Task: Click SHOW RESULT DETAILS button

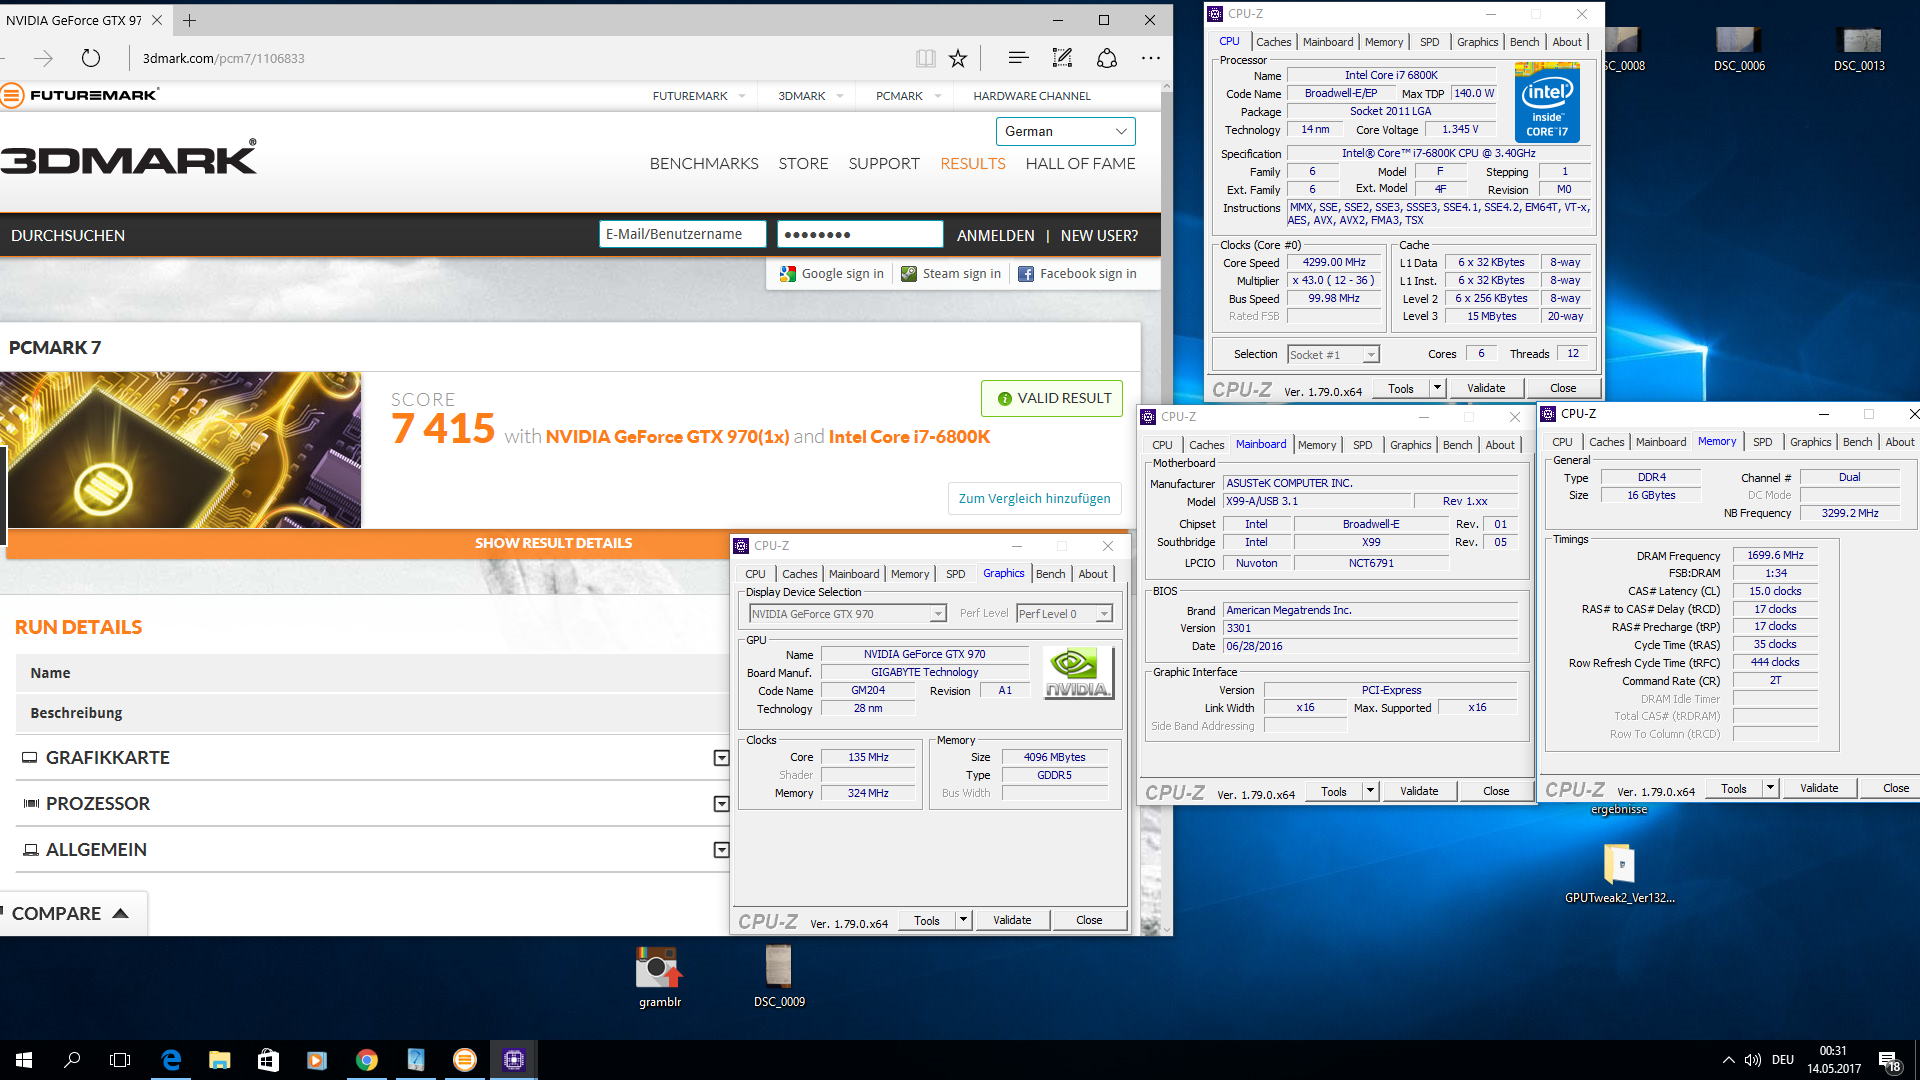Action: coord(553,543)
